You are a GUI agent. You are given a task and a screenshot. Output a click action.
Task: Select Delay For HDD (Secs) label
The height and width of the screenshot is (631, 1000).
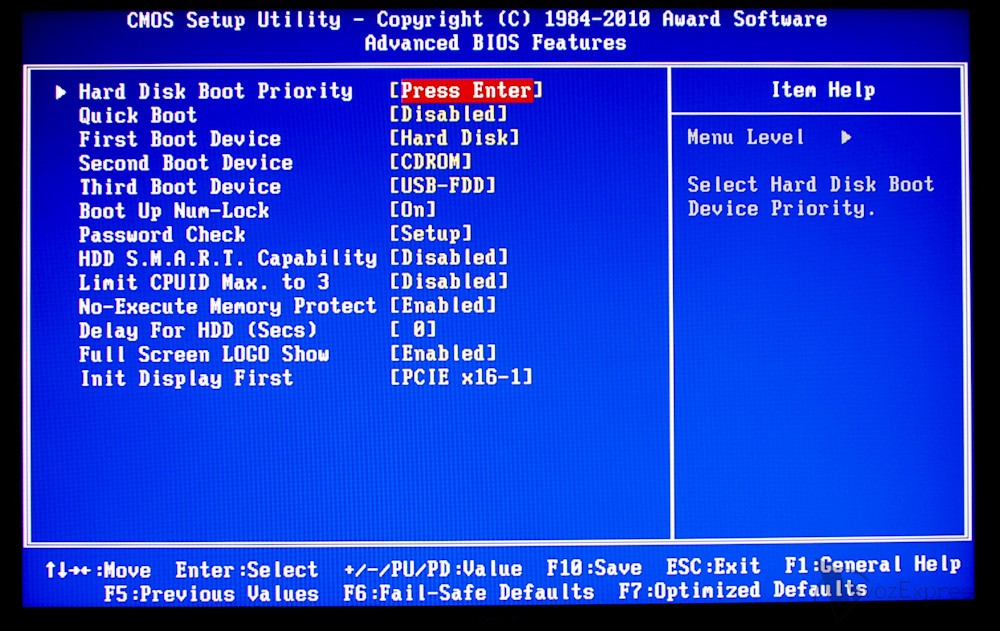(198, 330)
